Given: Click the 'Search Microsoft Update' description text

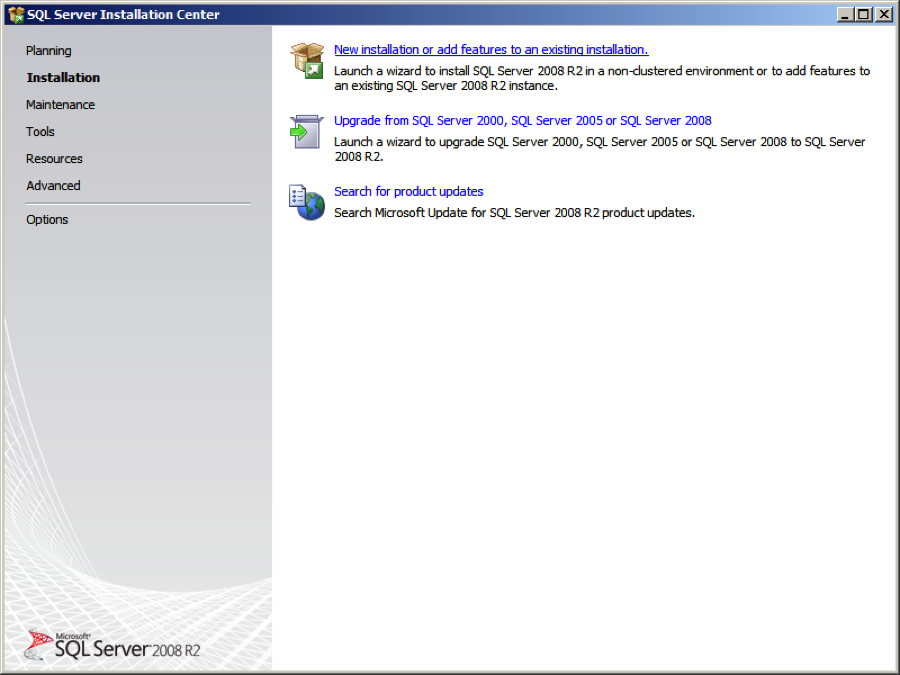Looking at the screenshot, I should point(514,213).
